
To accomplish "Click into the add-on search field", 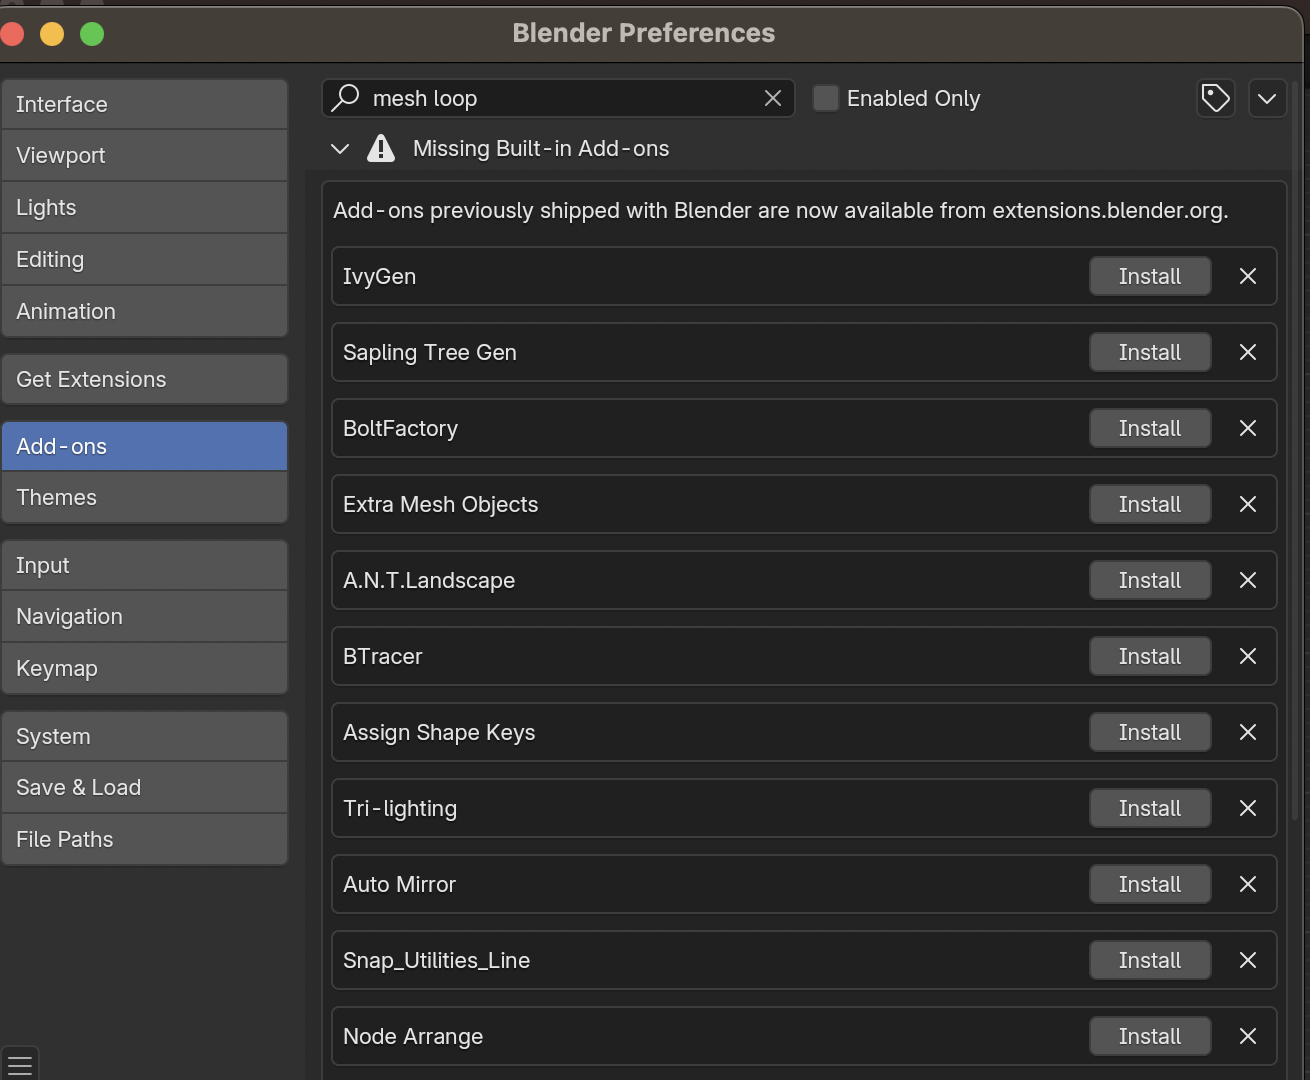I will pos(560,98).
